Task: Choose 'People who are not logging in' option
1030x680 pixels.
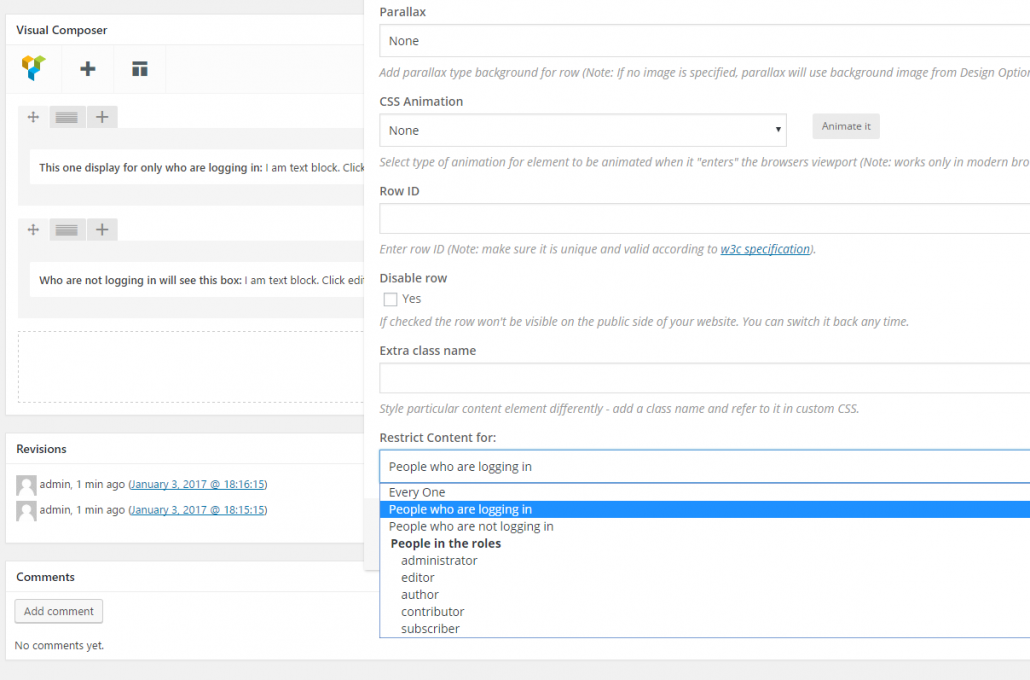Action: click(x=471, y=526)
